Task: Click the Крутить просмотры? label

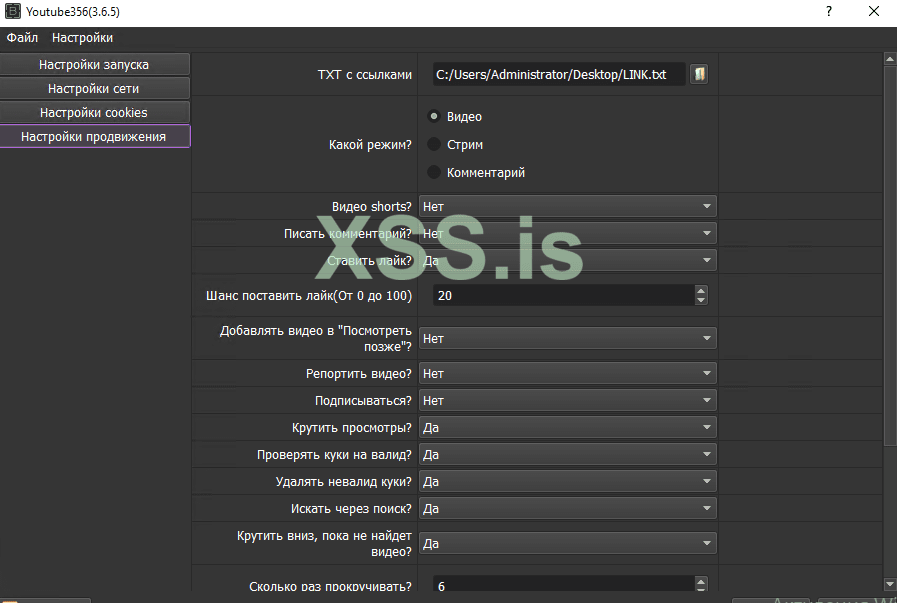Action: coord(351,427)
